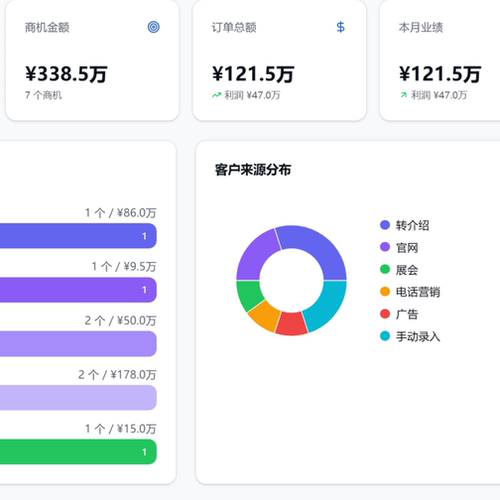
Task: Click the green 展会 donut segment
Action: (x=248, y=295)
